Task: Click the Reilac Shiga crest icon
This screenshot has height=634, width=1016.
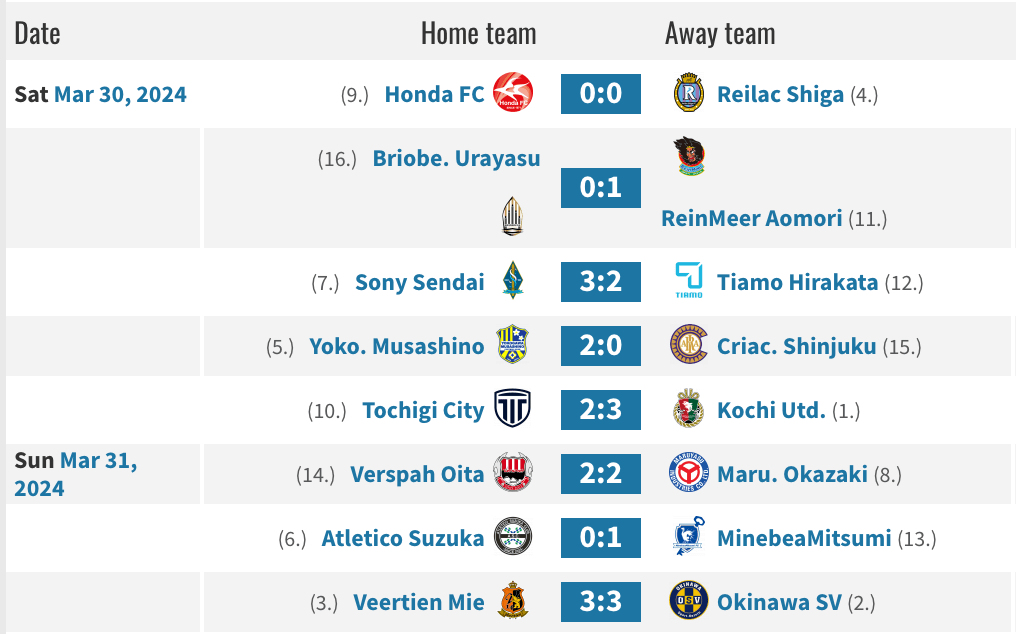Action: [x=689, y=94]
